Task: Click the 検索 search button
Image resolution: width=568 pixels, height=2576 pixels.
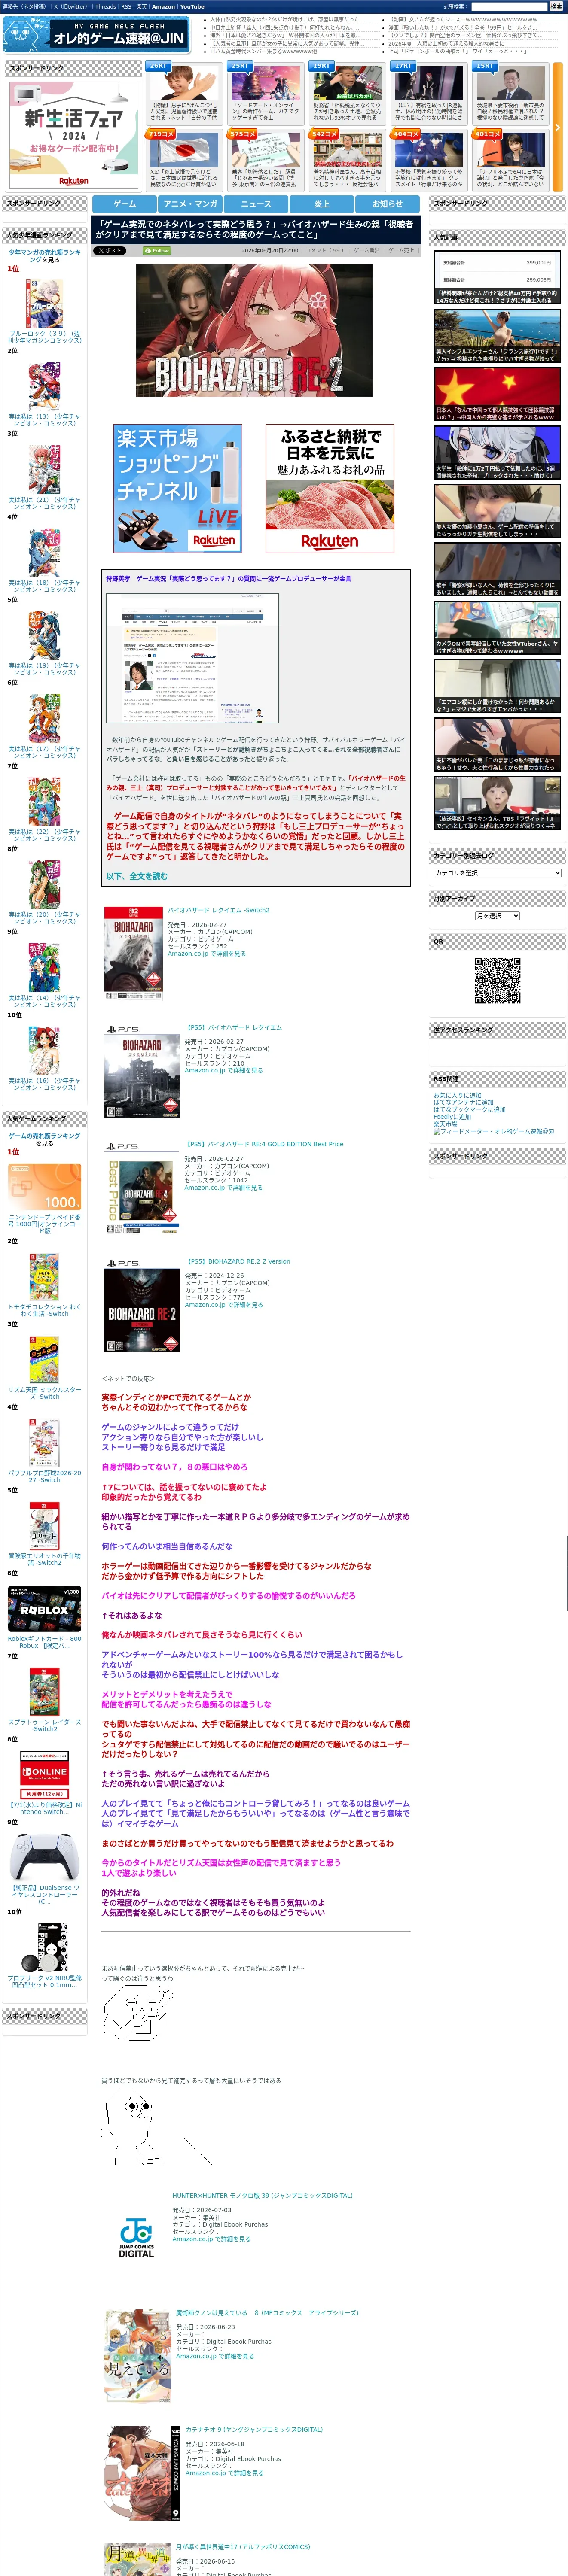Action: point(556,7)
